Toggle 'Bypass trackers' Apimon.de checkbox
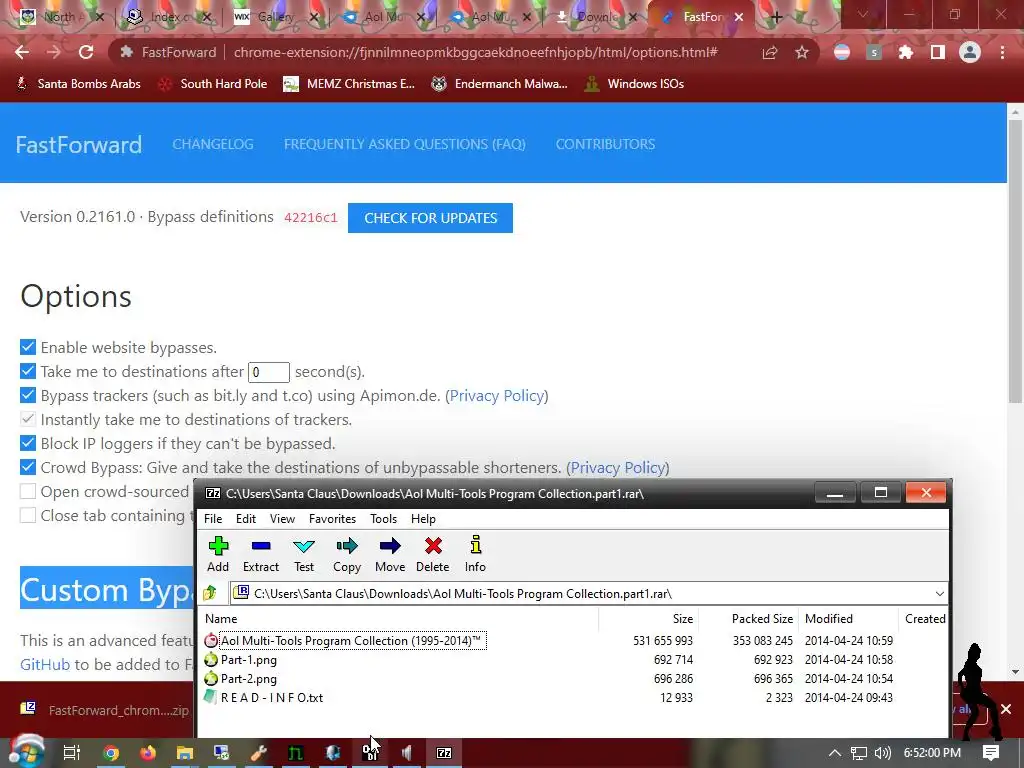The image size is (1024, 768). [x=27, y=395]
